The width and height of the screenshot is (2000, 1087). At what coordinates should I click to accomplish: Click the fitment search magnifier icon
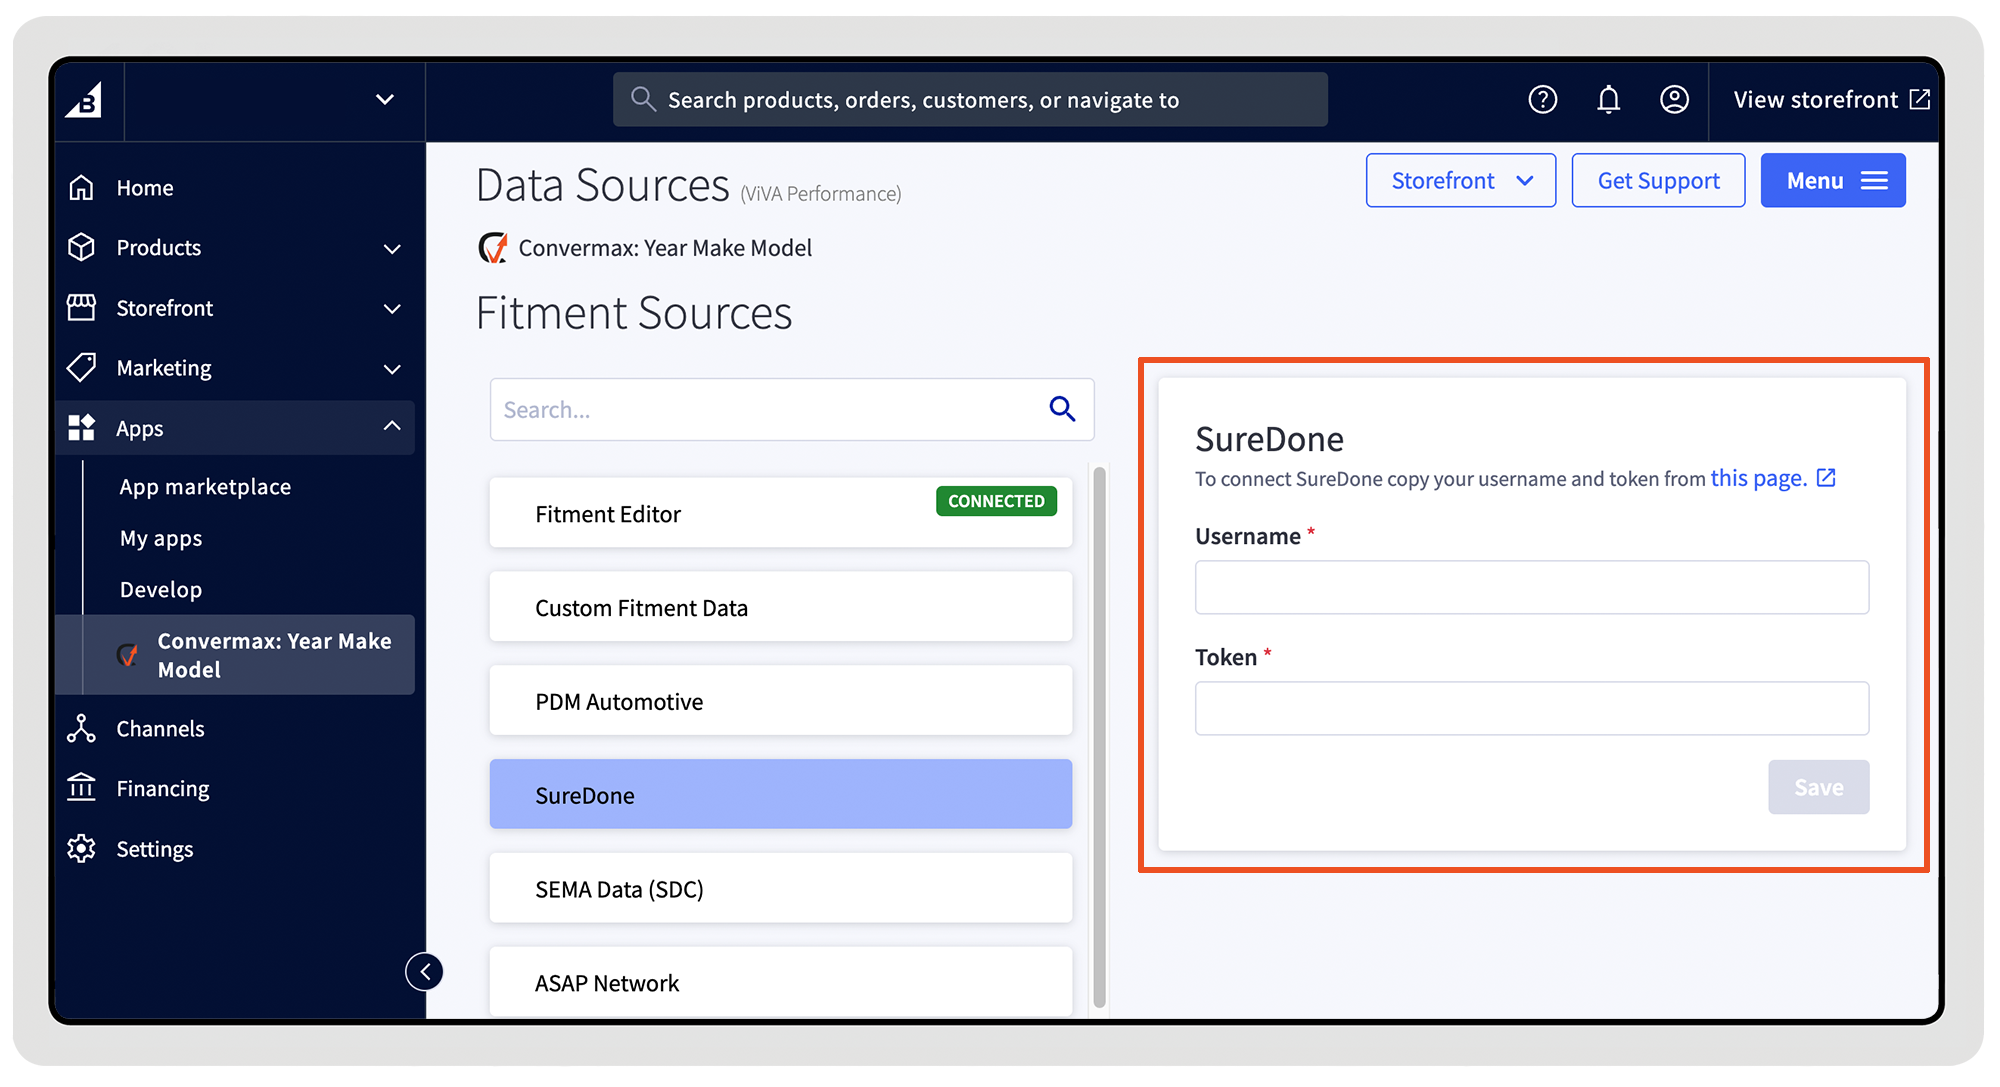point(1062,409)
